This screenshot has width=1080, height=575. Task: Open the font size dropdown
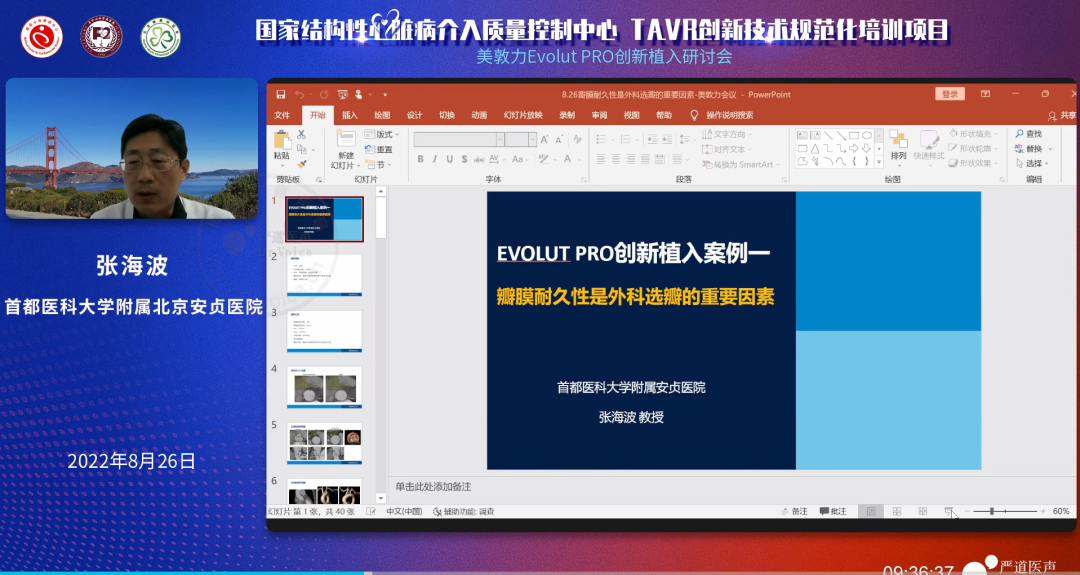coord(532,139)
